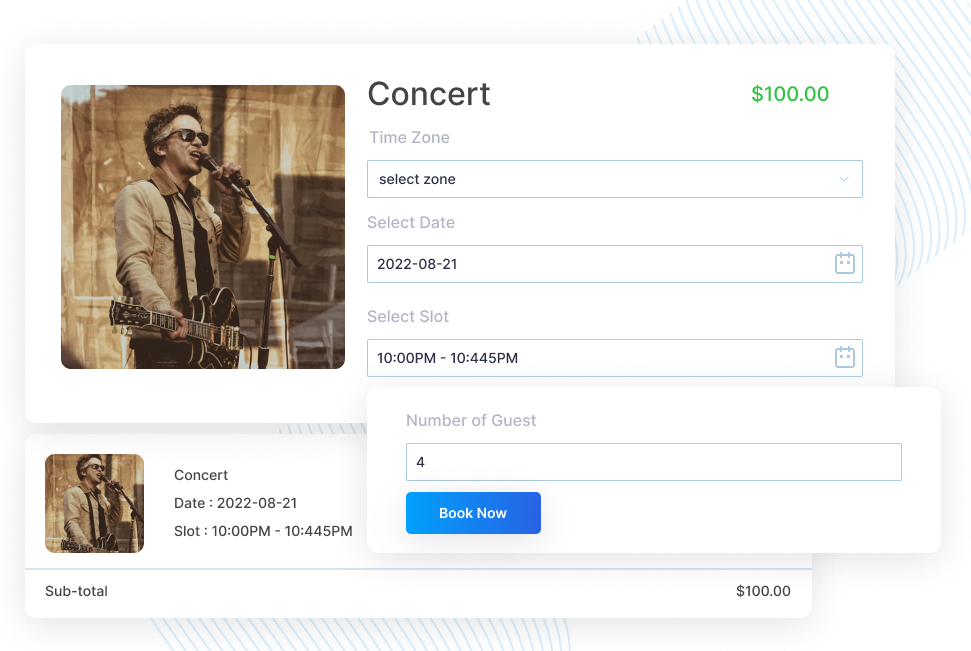Image resolution: width=971 pixels, height=651 pixels.
Task: Open the calendar icon beside Select Date
Action: point(845,263)
